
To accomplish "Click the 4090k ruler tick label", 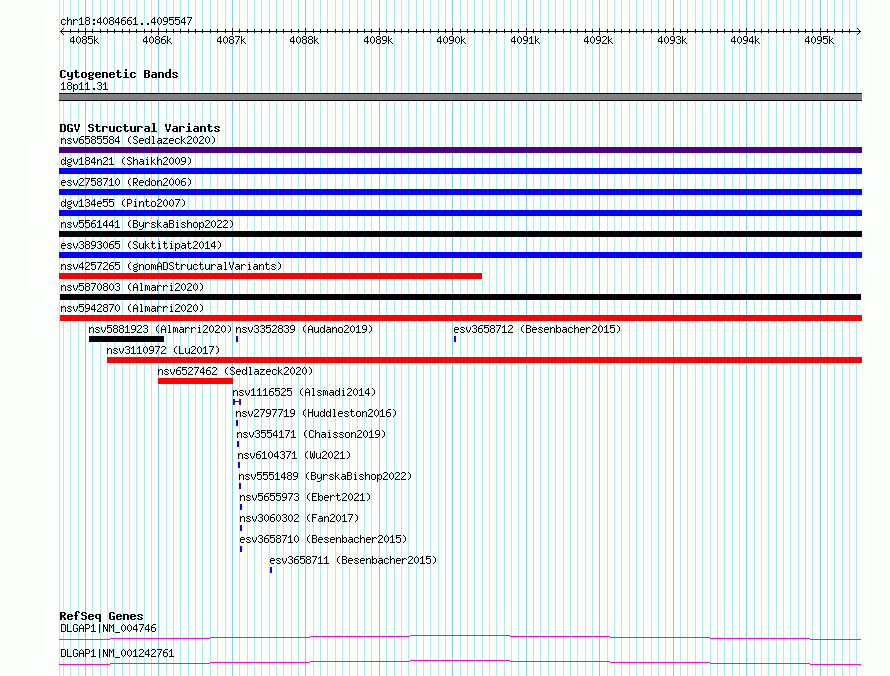I will (451, 40).
